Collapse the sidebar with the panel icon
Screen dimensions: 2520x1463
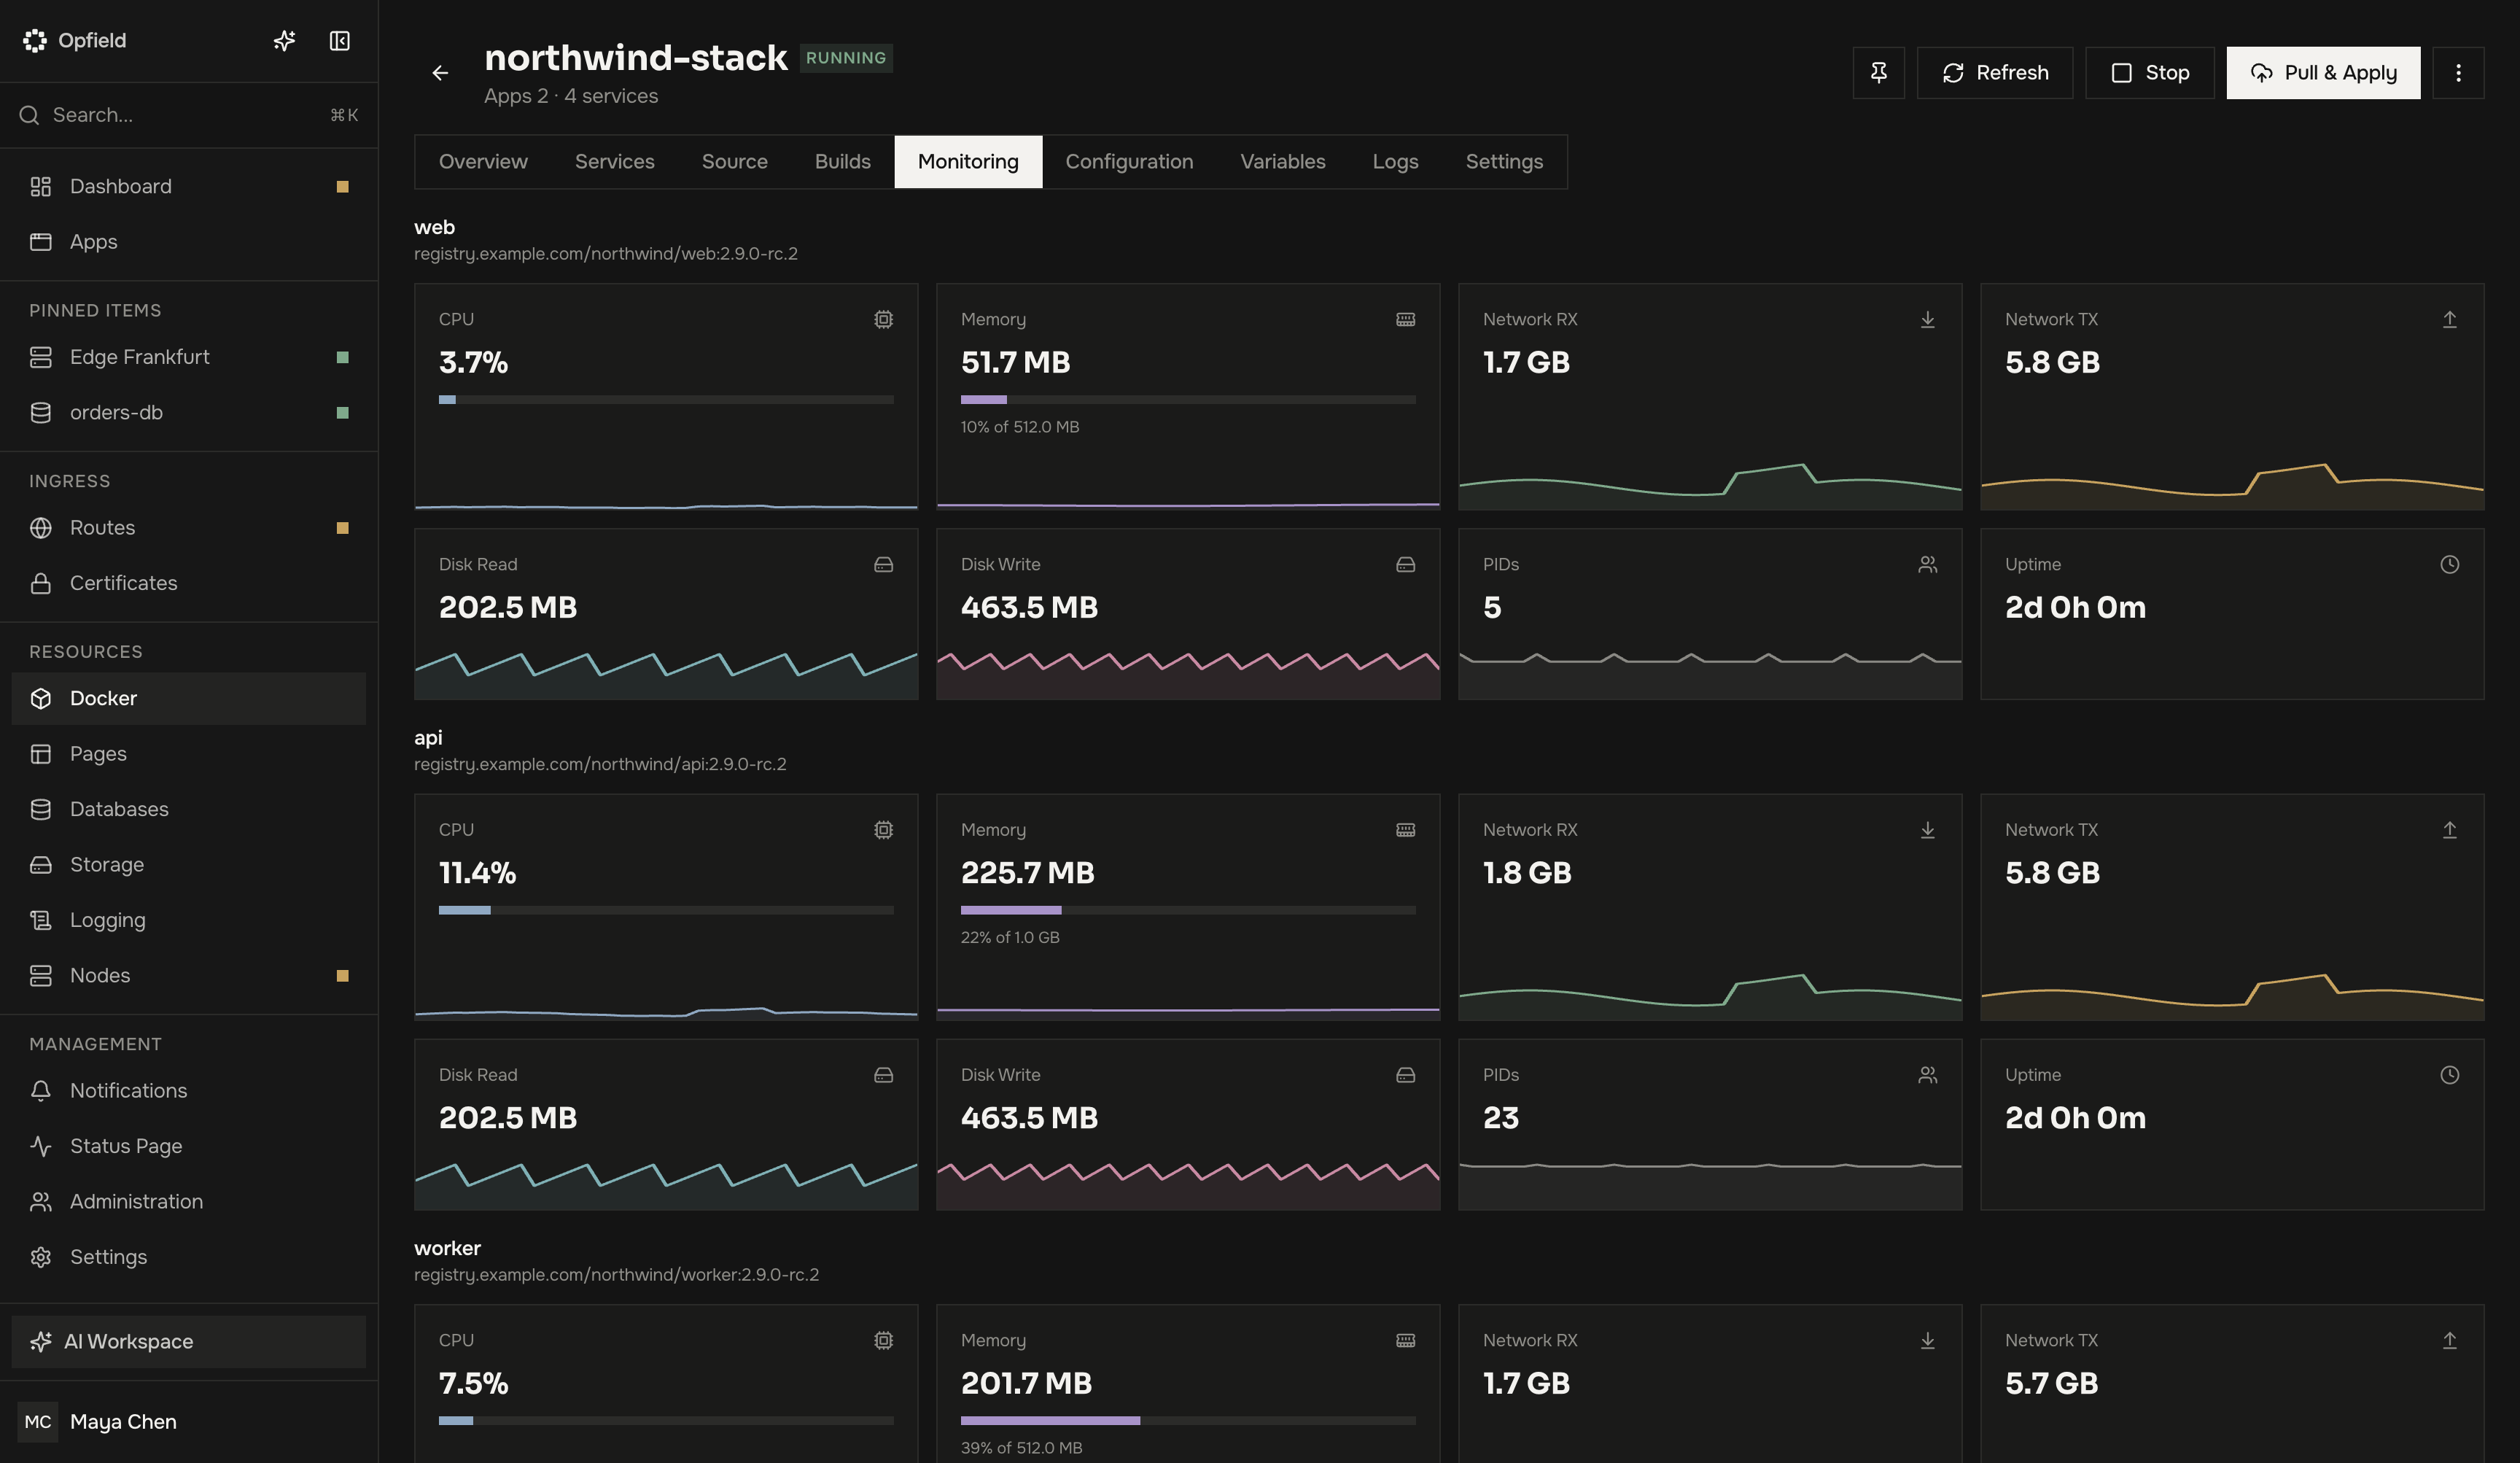[x=340, y=41]
